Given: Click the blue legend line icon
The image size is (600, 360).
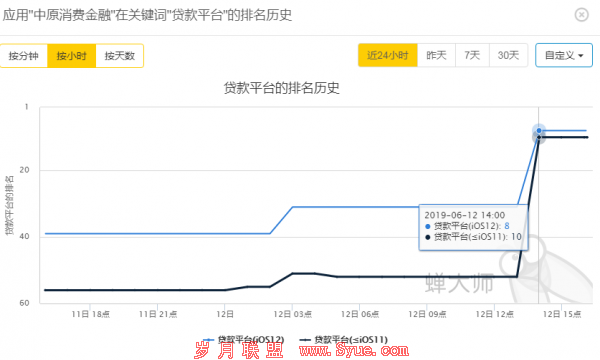Looking at the screenshot, I should [209, 340].
